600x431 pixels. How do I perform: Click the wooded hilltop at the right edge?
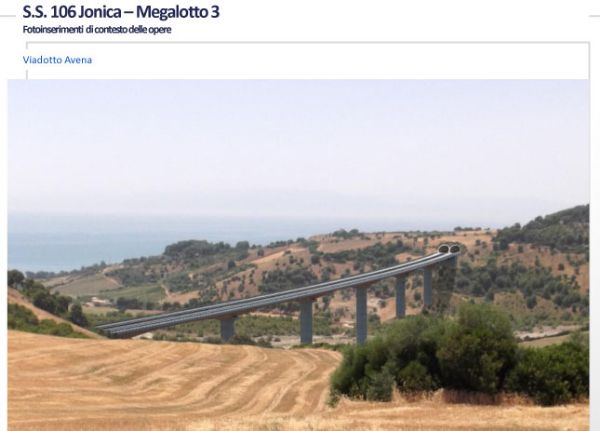coord(551,228)
